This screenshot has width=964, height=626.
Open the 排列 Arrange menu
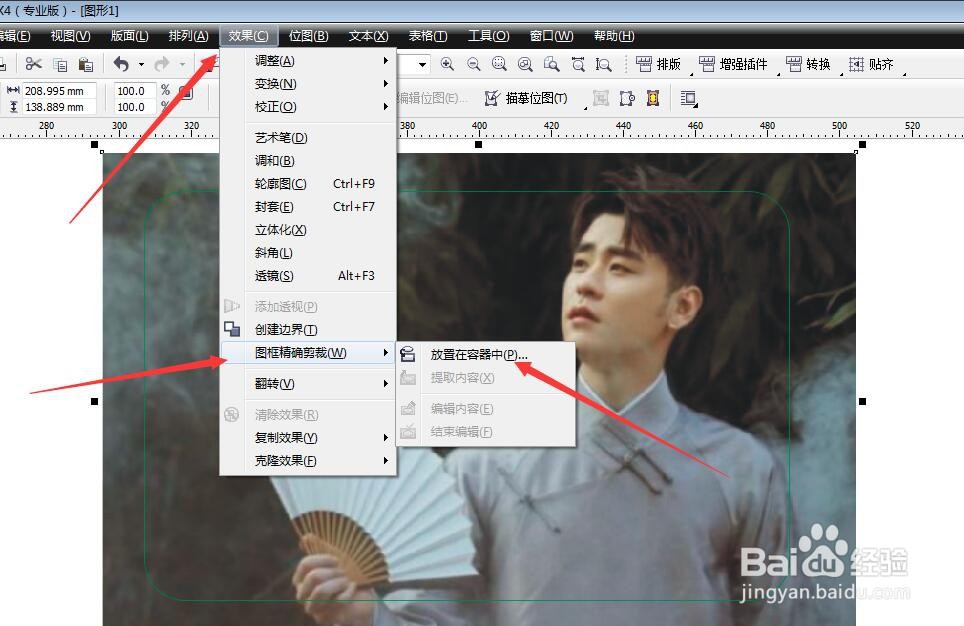click(188, 36)
